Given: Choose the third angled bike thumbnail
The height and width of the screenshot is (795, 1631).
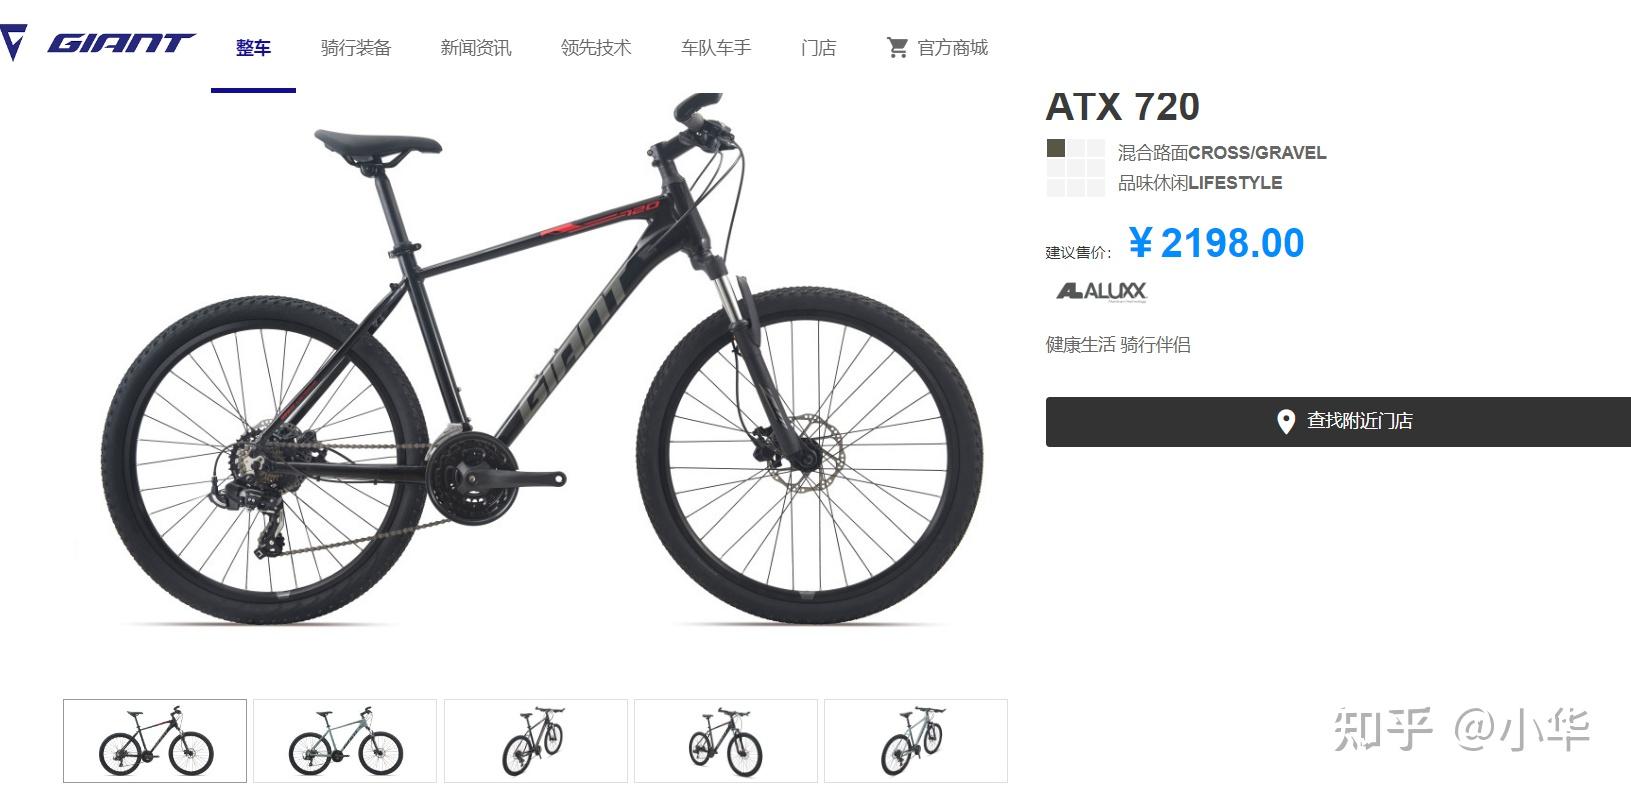Looking at the screenshot, I should (535, 740).
